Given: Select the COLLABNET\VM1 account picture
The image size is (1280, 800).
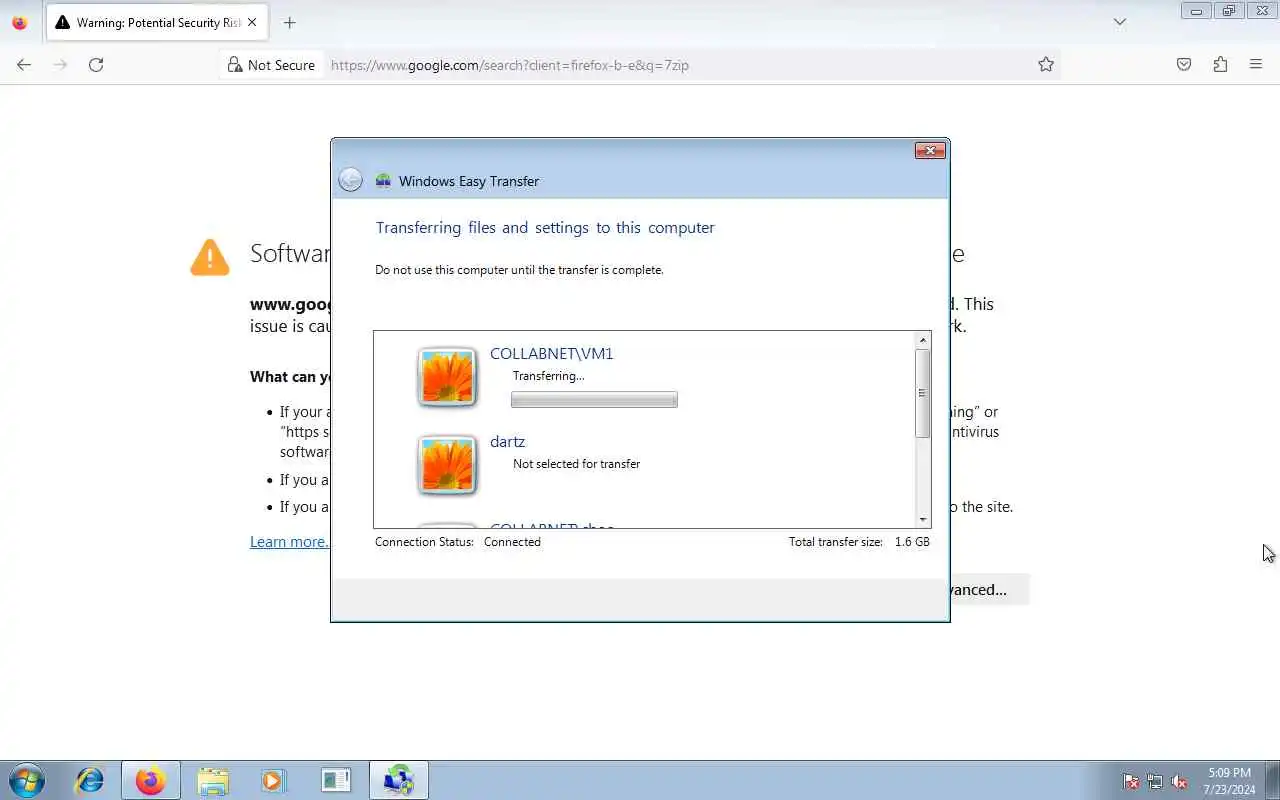Looking at the screenshot, I should pyautogui.click(x=447, y=377).
